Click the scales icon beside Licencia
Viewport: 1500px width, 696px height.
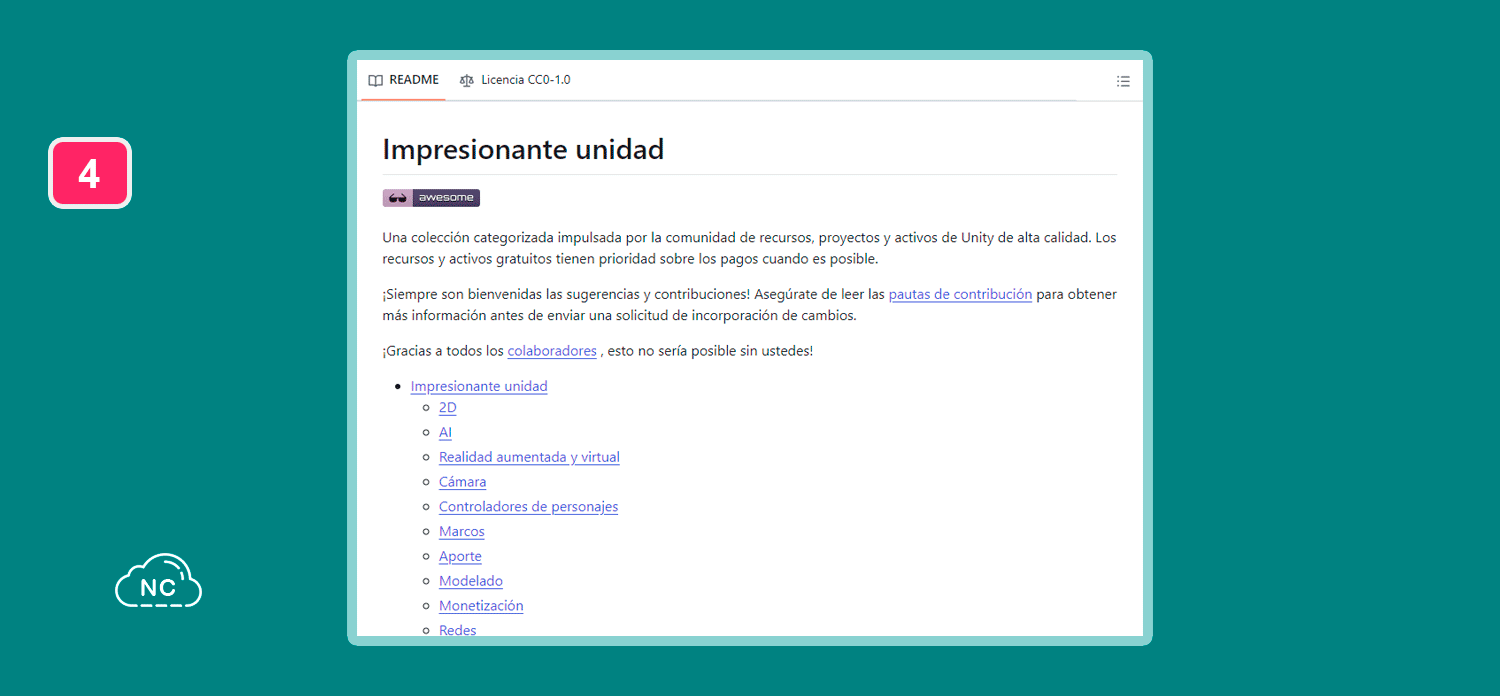(x=466, y=81)
